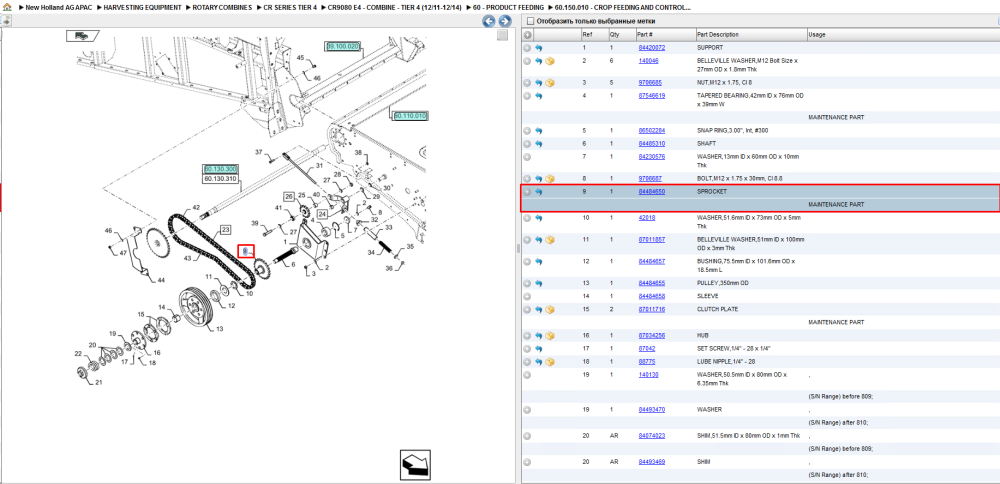Viewport: 1000px width, 484px height.
Task: Click diagram reference label 60.130.310
Action: 221,179
